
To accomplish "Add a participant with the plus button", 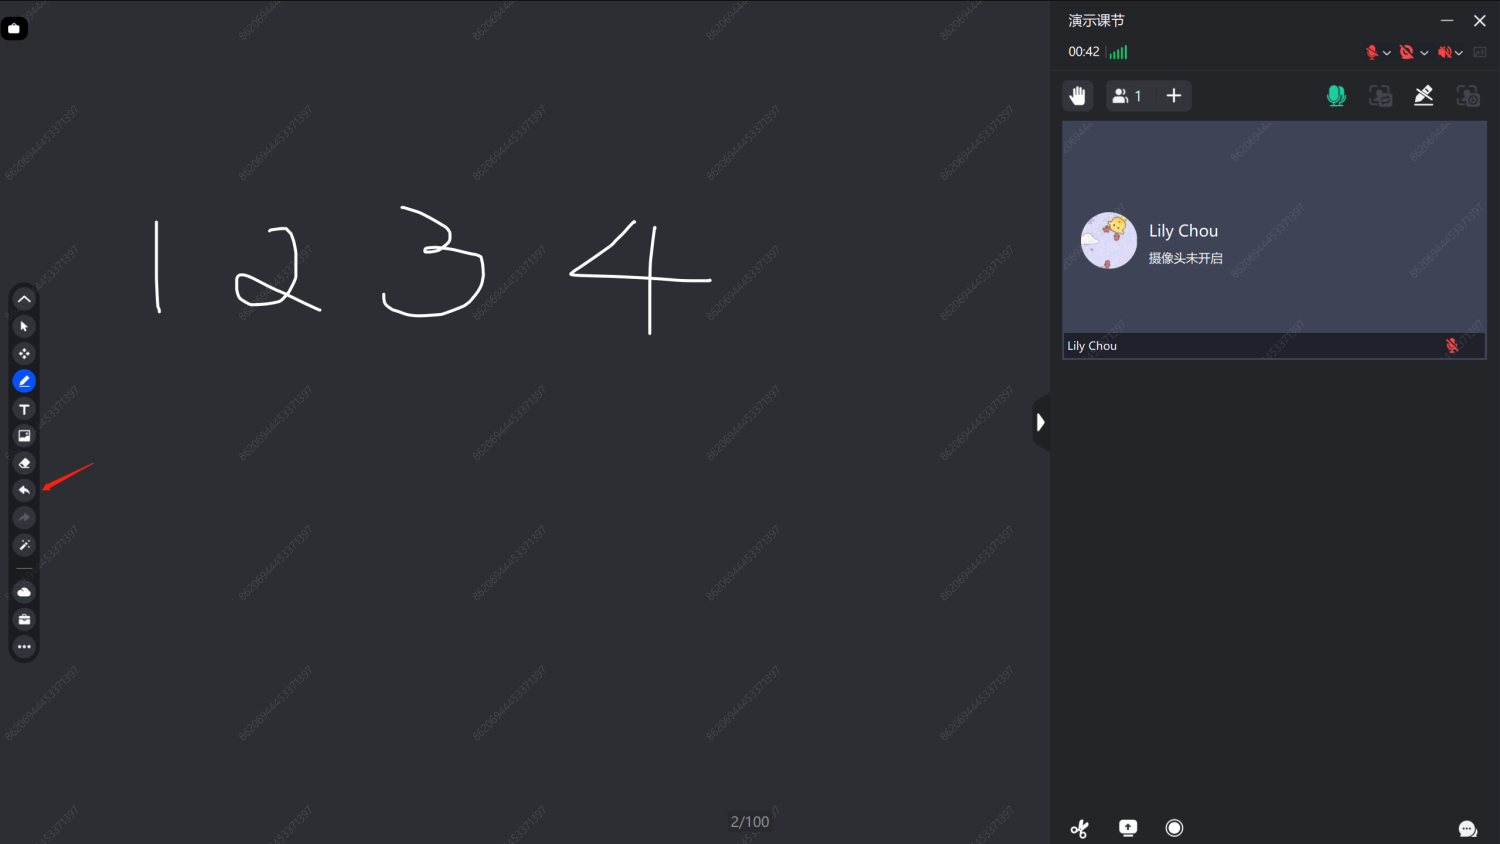I will 1174,96.
